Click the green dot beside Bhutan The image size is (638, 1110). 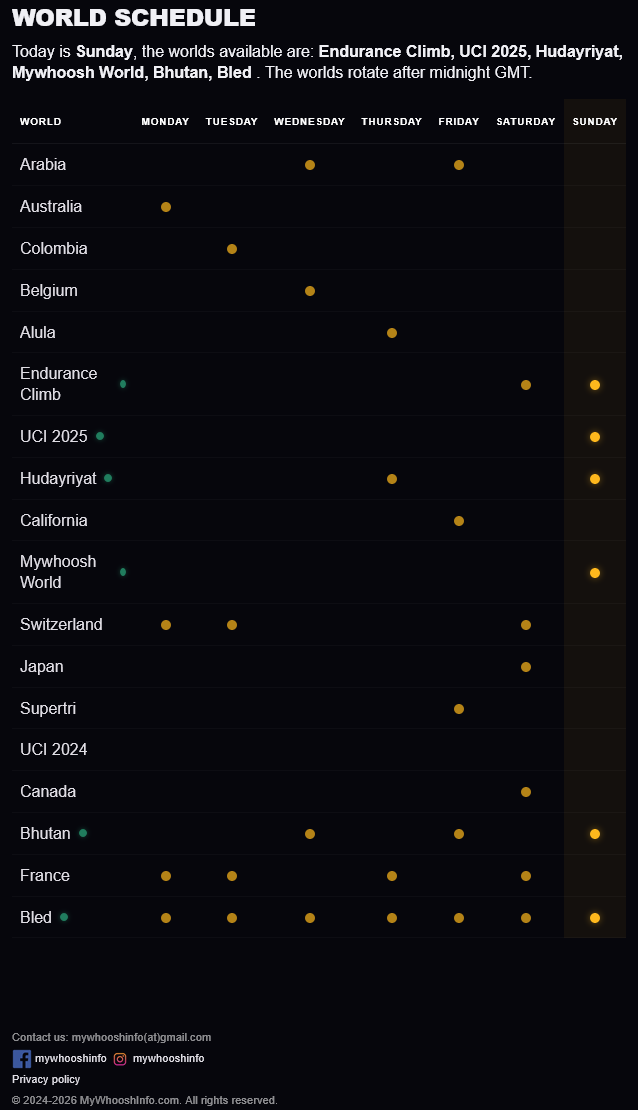pyautogui.click(x=83, y=833)
